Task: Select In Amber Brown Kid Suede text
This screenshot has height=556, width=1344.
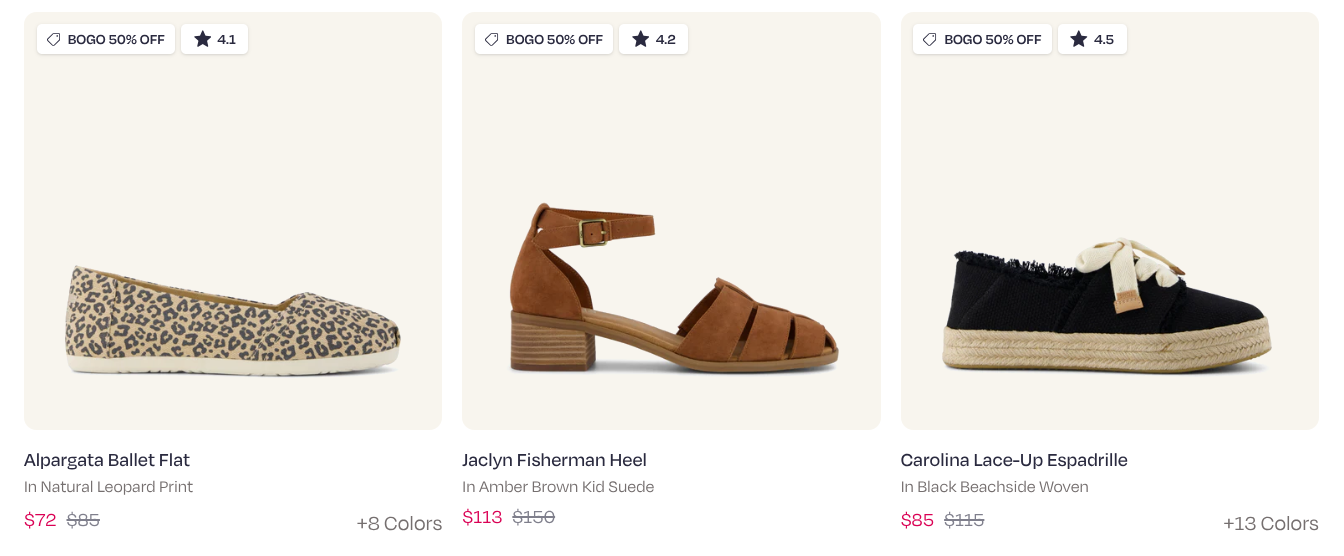Action: coord(558,487)
